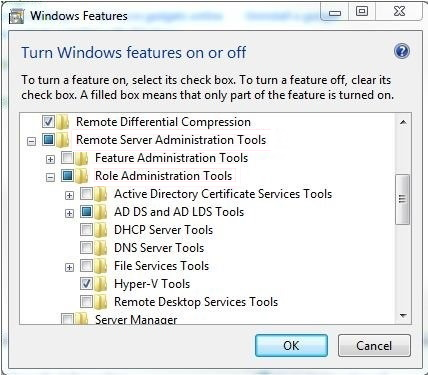Click the Feature Administration Tools folder icon
This screenshot has width=428, height=375.
82,158
